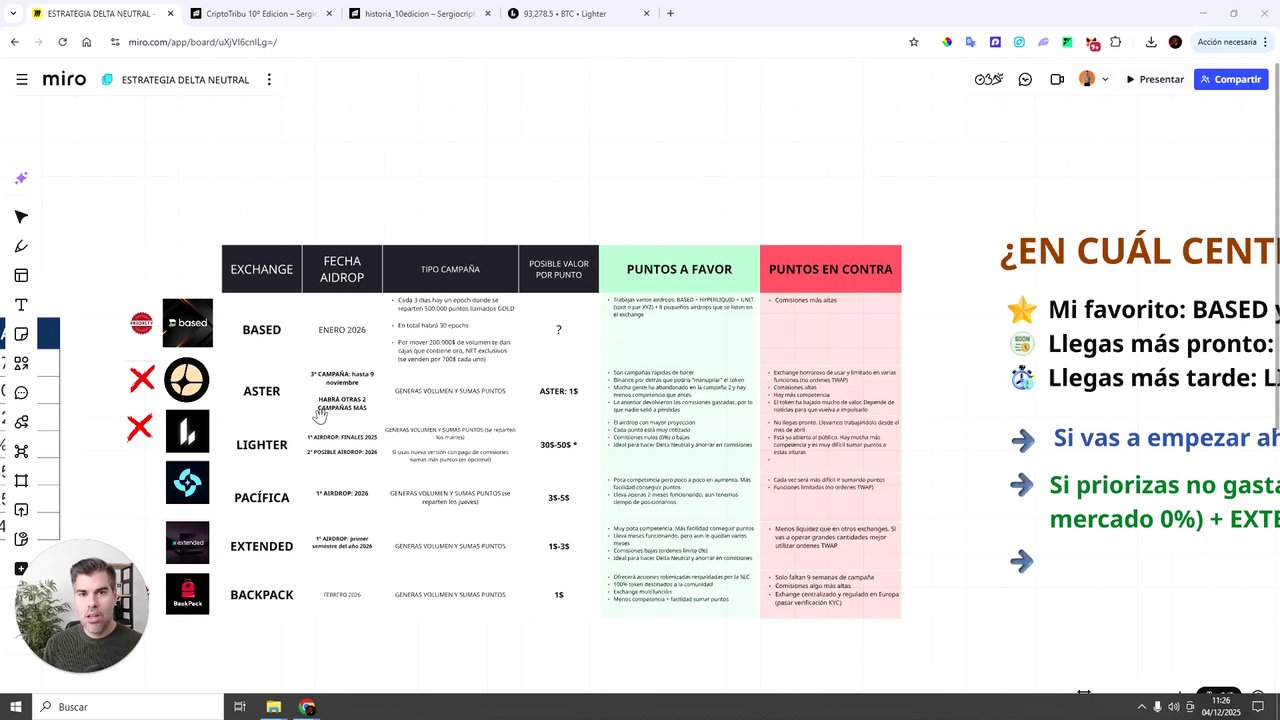Viewport: 1280px width, 720px height.
Task: Select the Aster logo image
Action: [187, 380]
